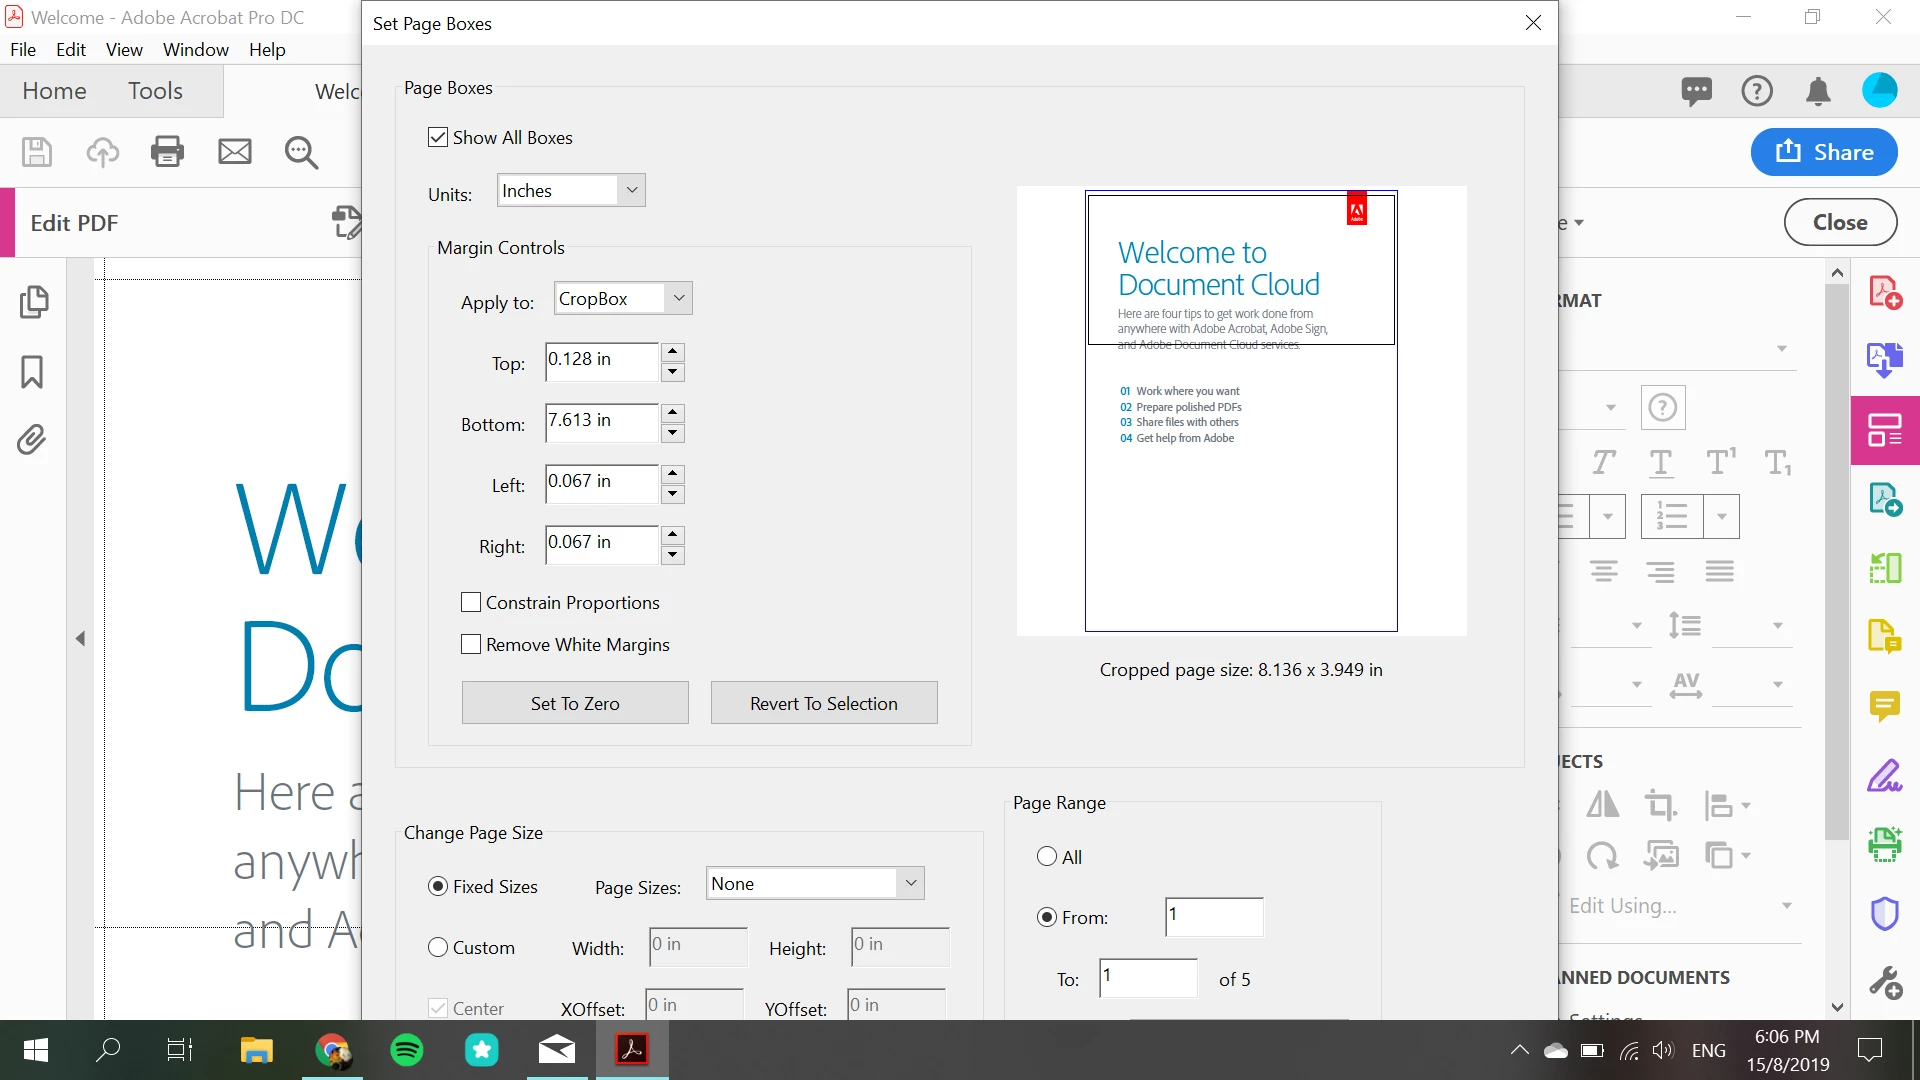Viewport: 1920px width, 1080px height.
Task: Click the Print icon in toolbar
Action: point(167,151)
